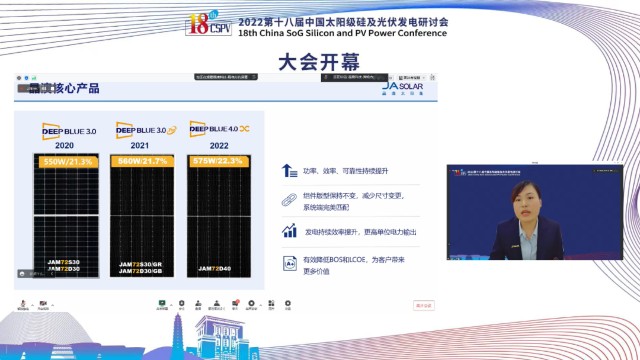Expand the arrow beside the record button
This screenshot has width=640, height=360.
pyautogui.click(x=260, y=305)
